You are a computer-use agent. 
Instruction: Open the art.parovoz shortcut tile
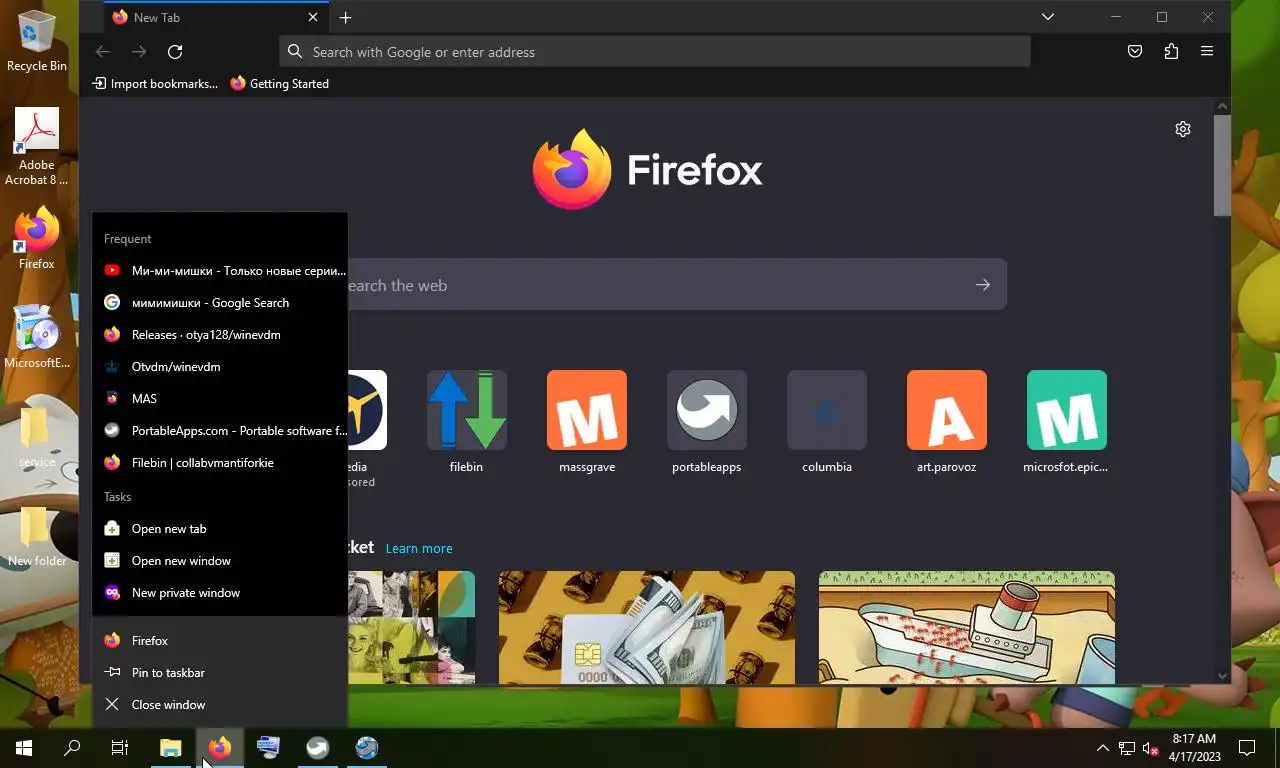(947, 422)
